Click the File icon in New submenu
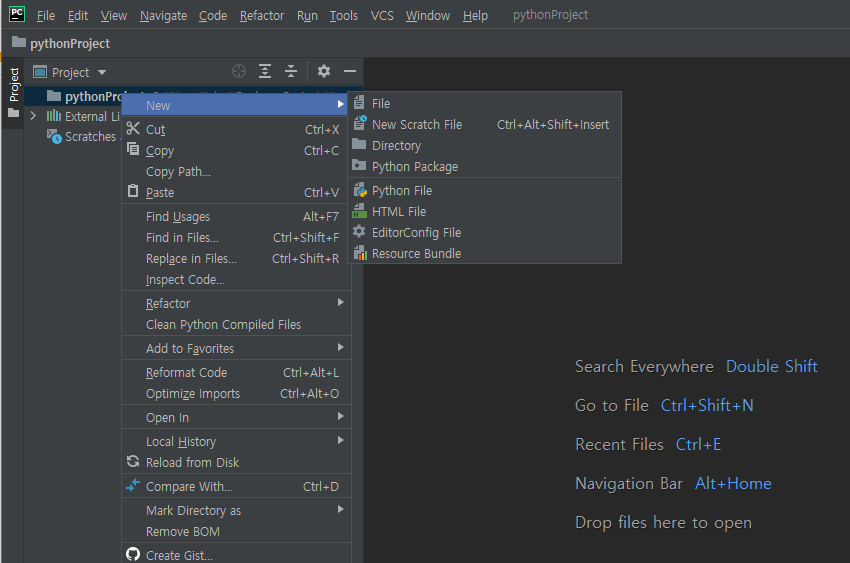850x563 pixels. (x=359, y=102)
